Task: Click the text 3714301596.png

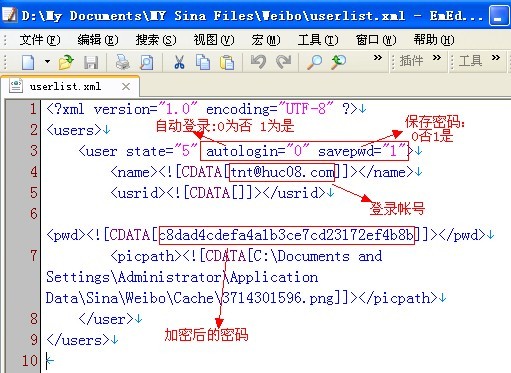Action: pos(278,298)
